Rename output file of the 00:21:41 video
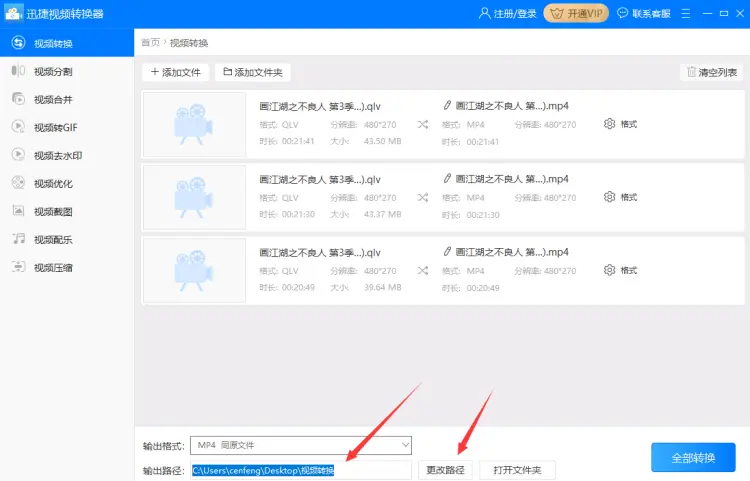 tap(447, 105)
